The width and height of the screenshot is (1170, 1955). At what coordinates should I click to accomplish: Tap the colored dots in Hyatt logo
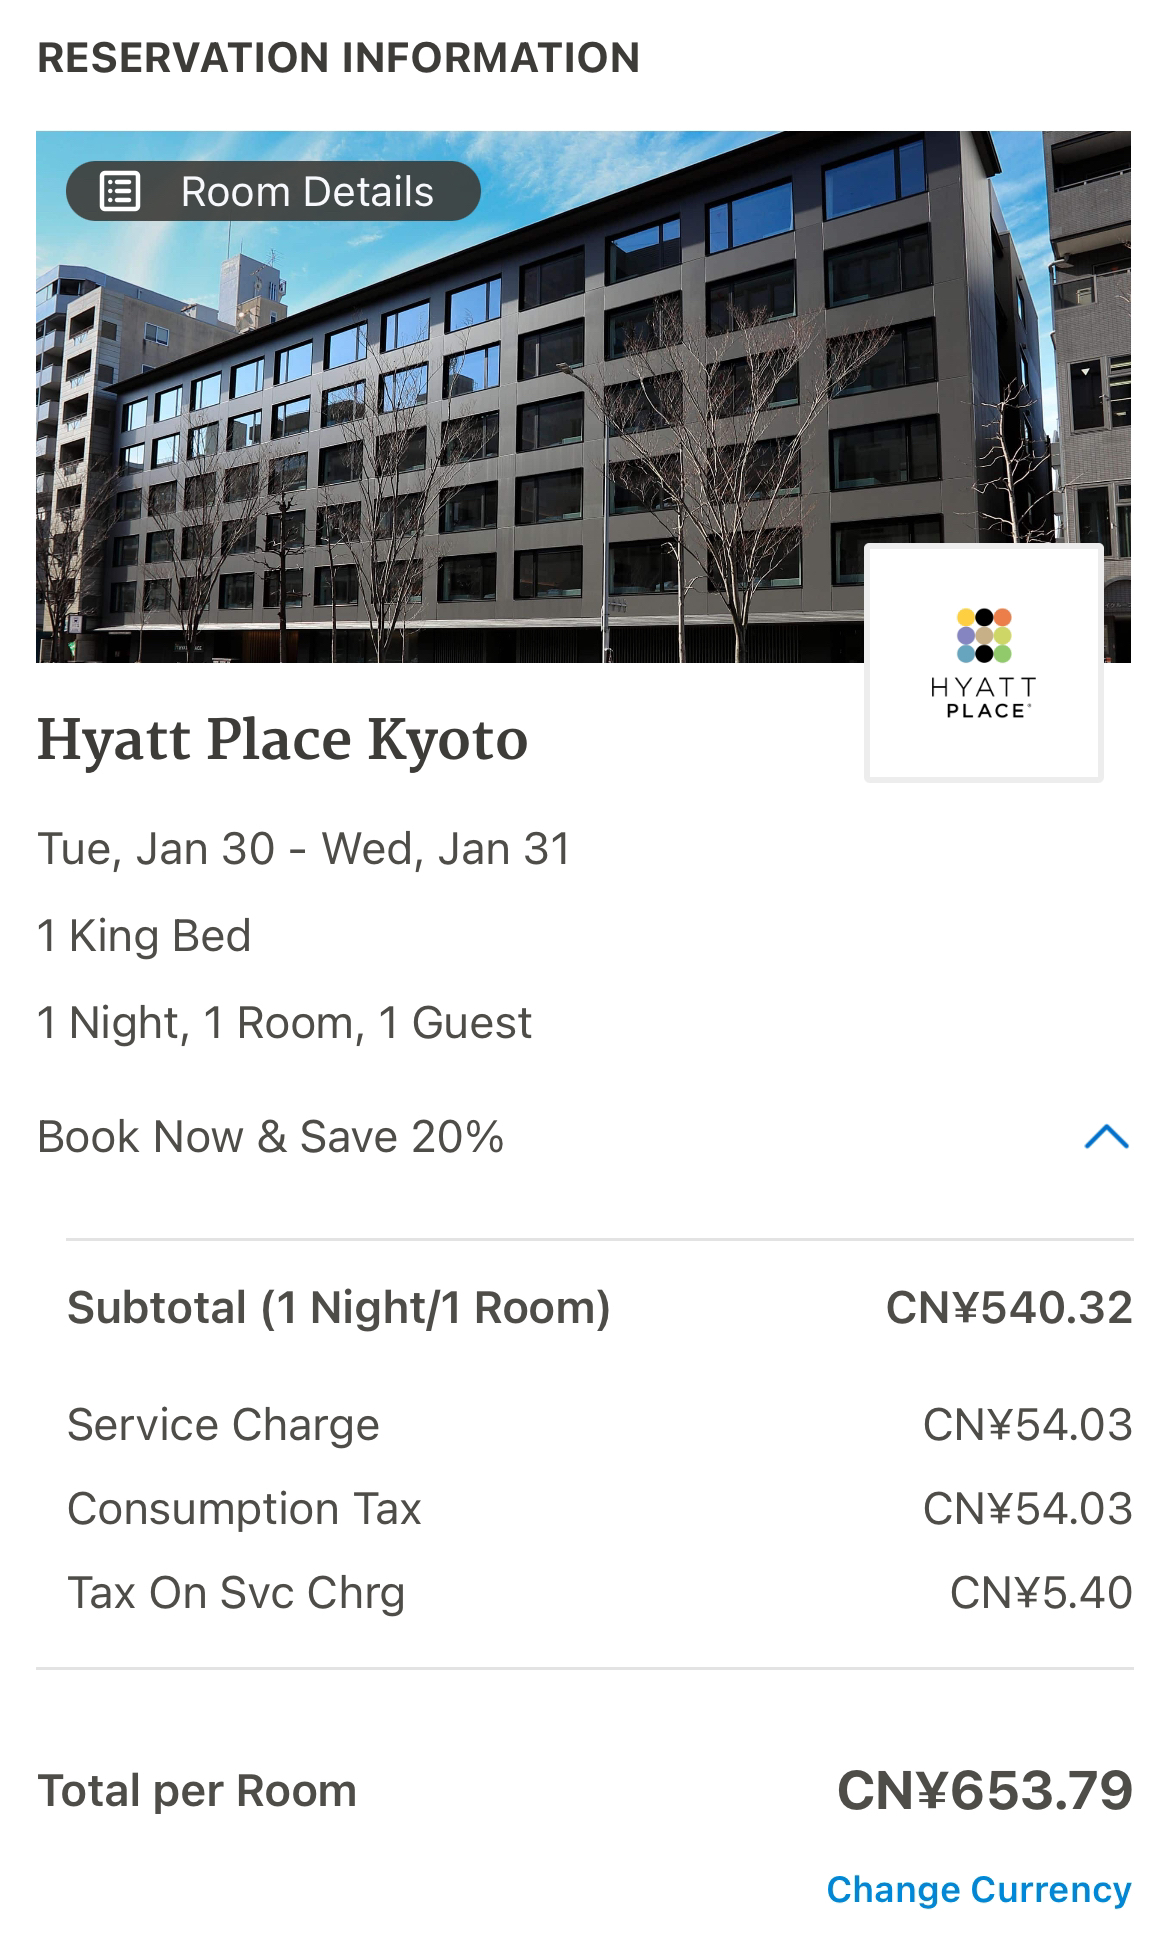[984, 635]
